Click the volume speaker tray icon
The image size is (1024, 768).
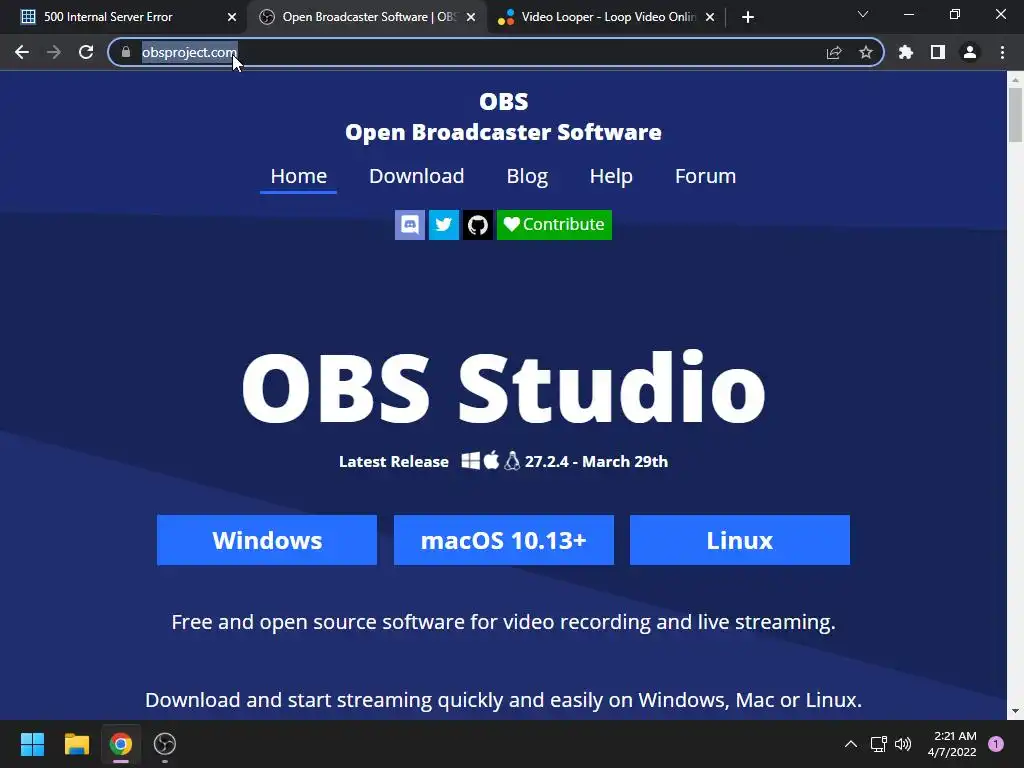[903, 744]
